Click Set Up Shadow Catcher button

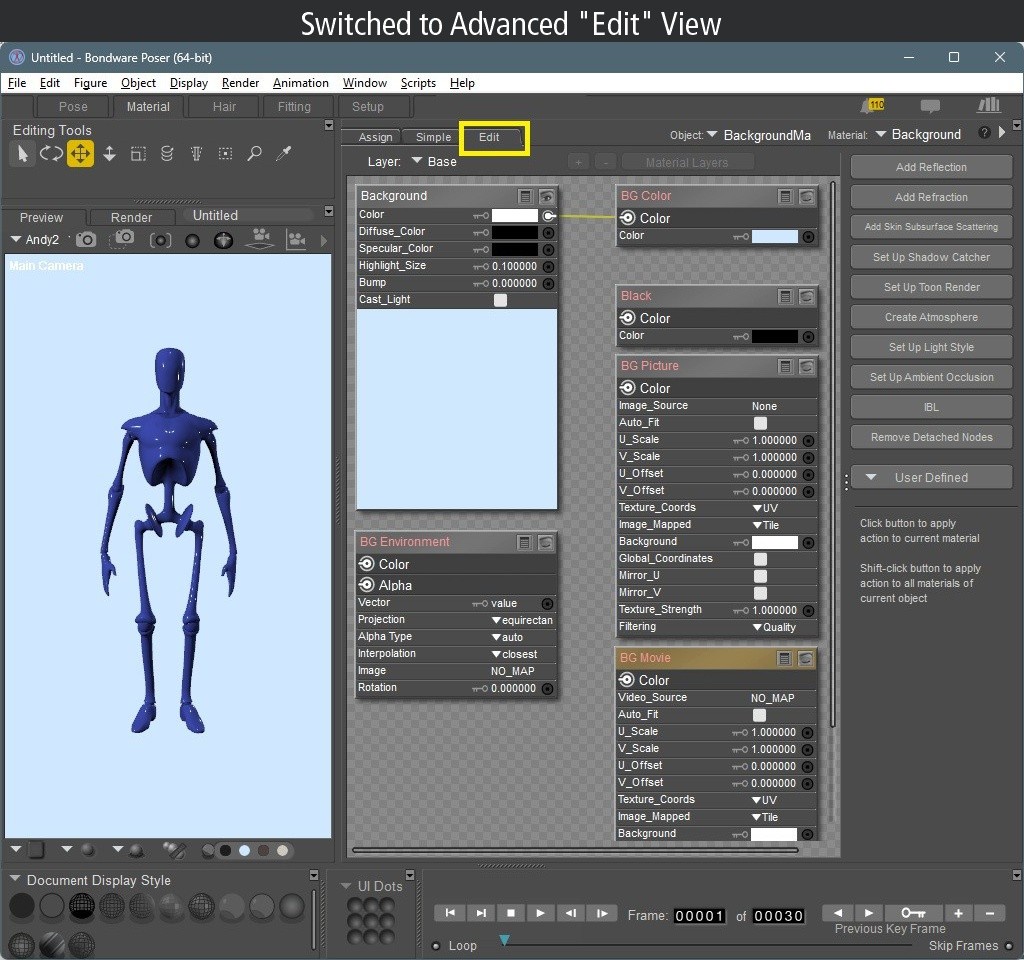coord(931,257)
